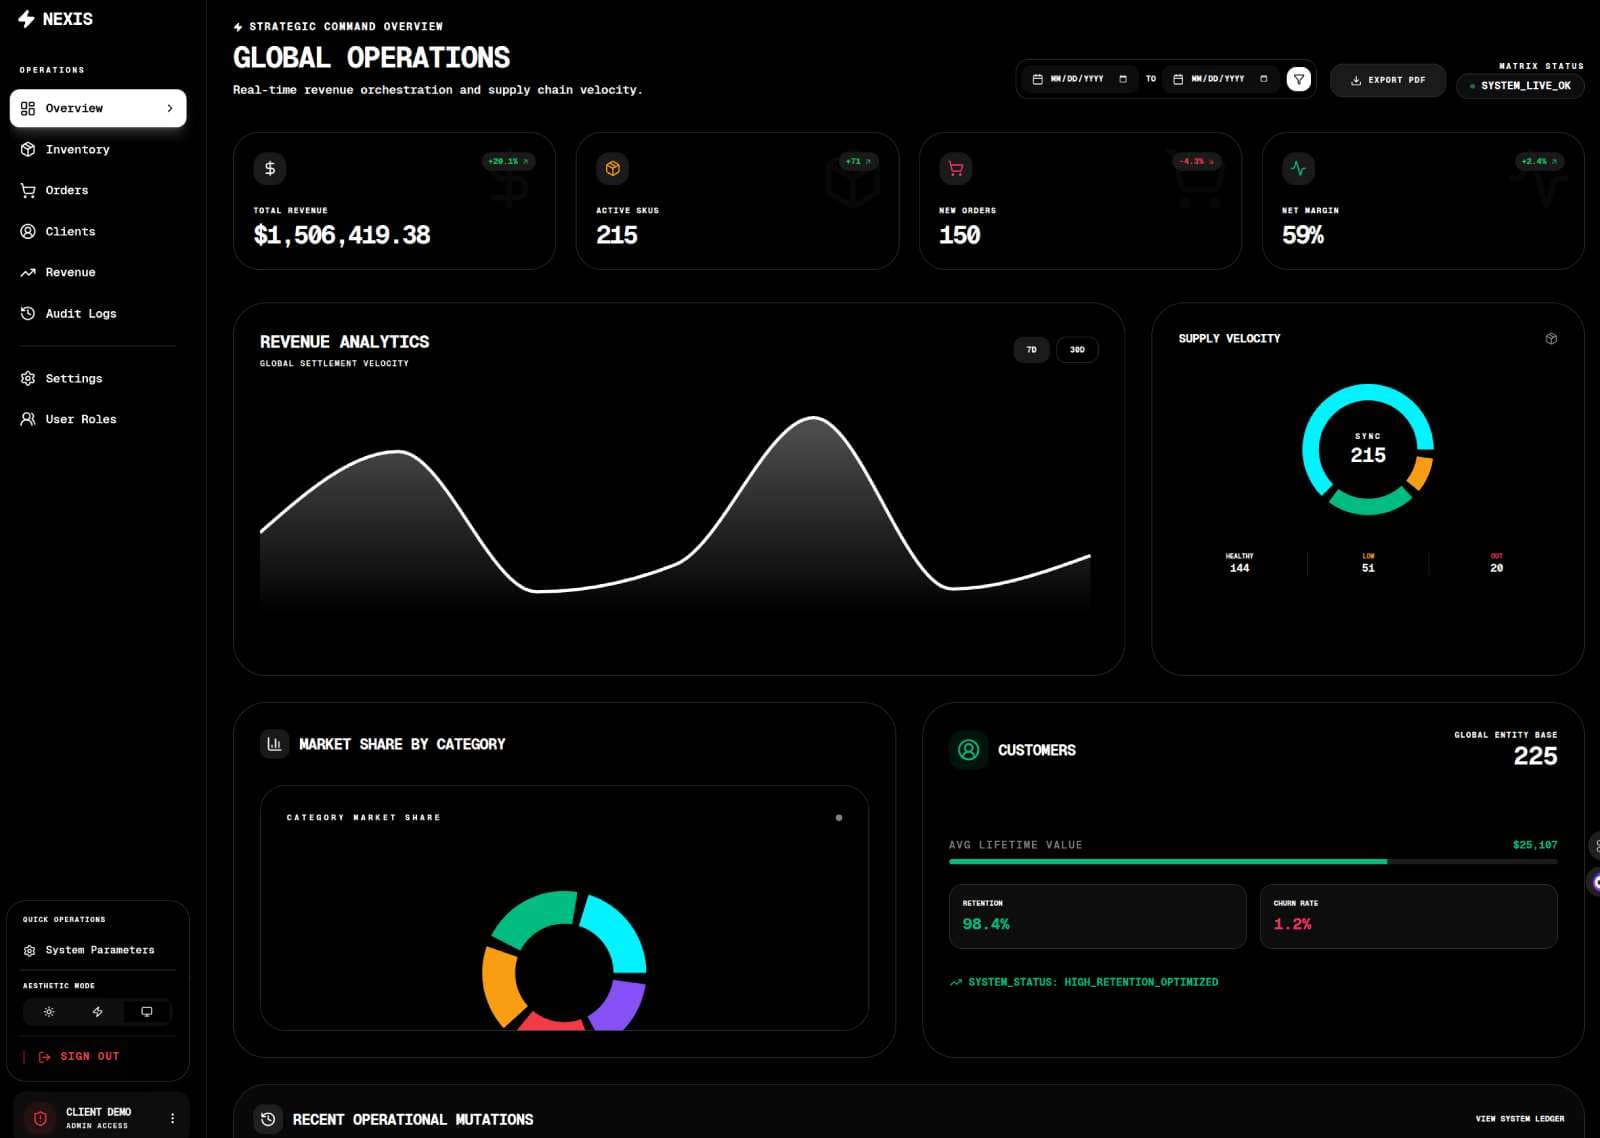
Task: Click the SYSTEM_LIVE_OK status badge
Action: (x=1520, y=86)
